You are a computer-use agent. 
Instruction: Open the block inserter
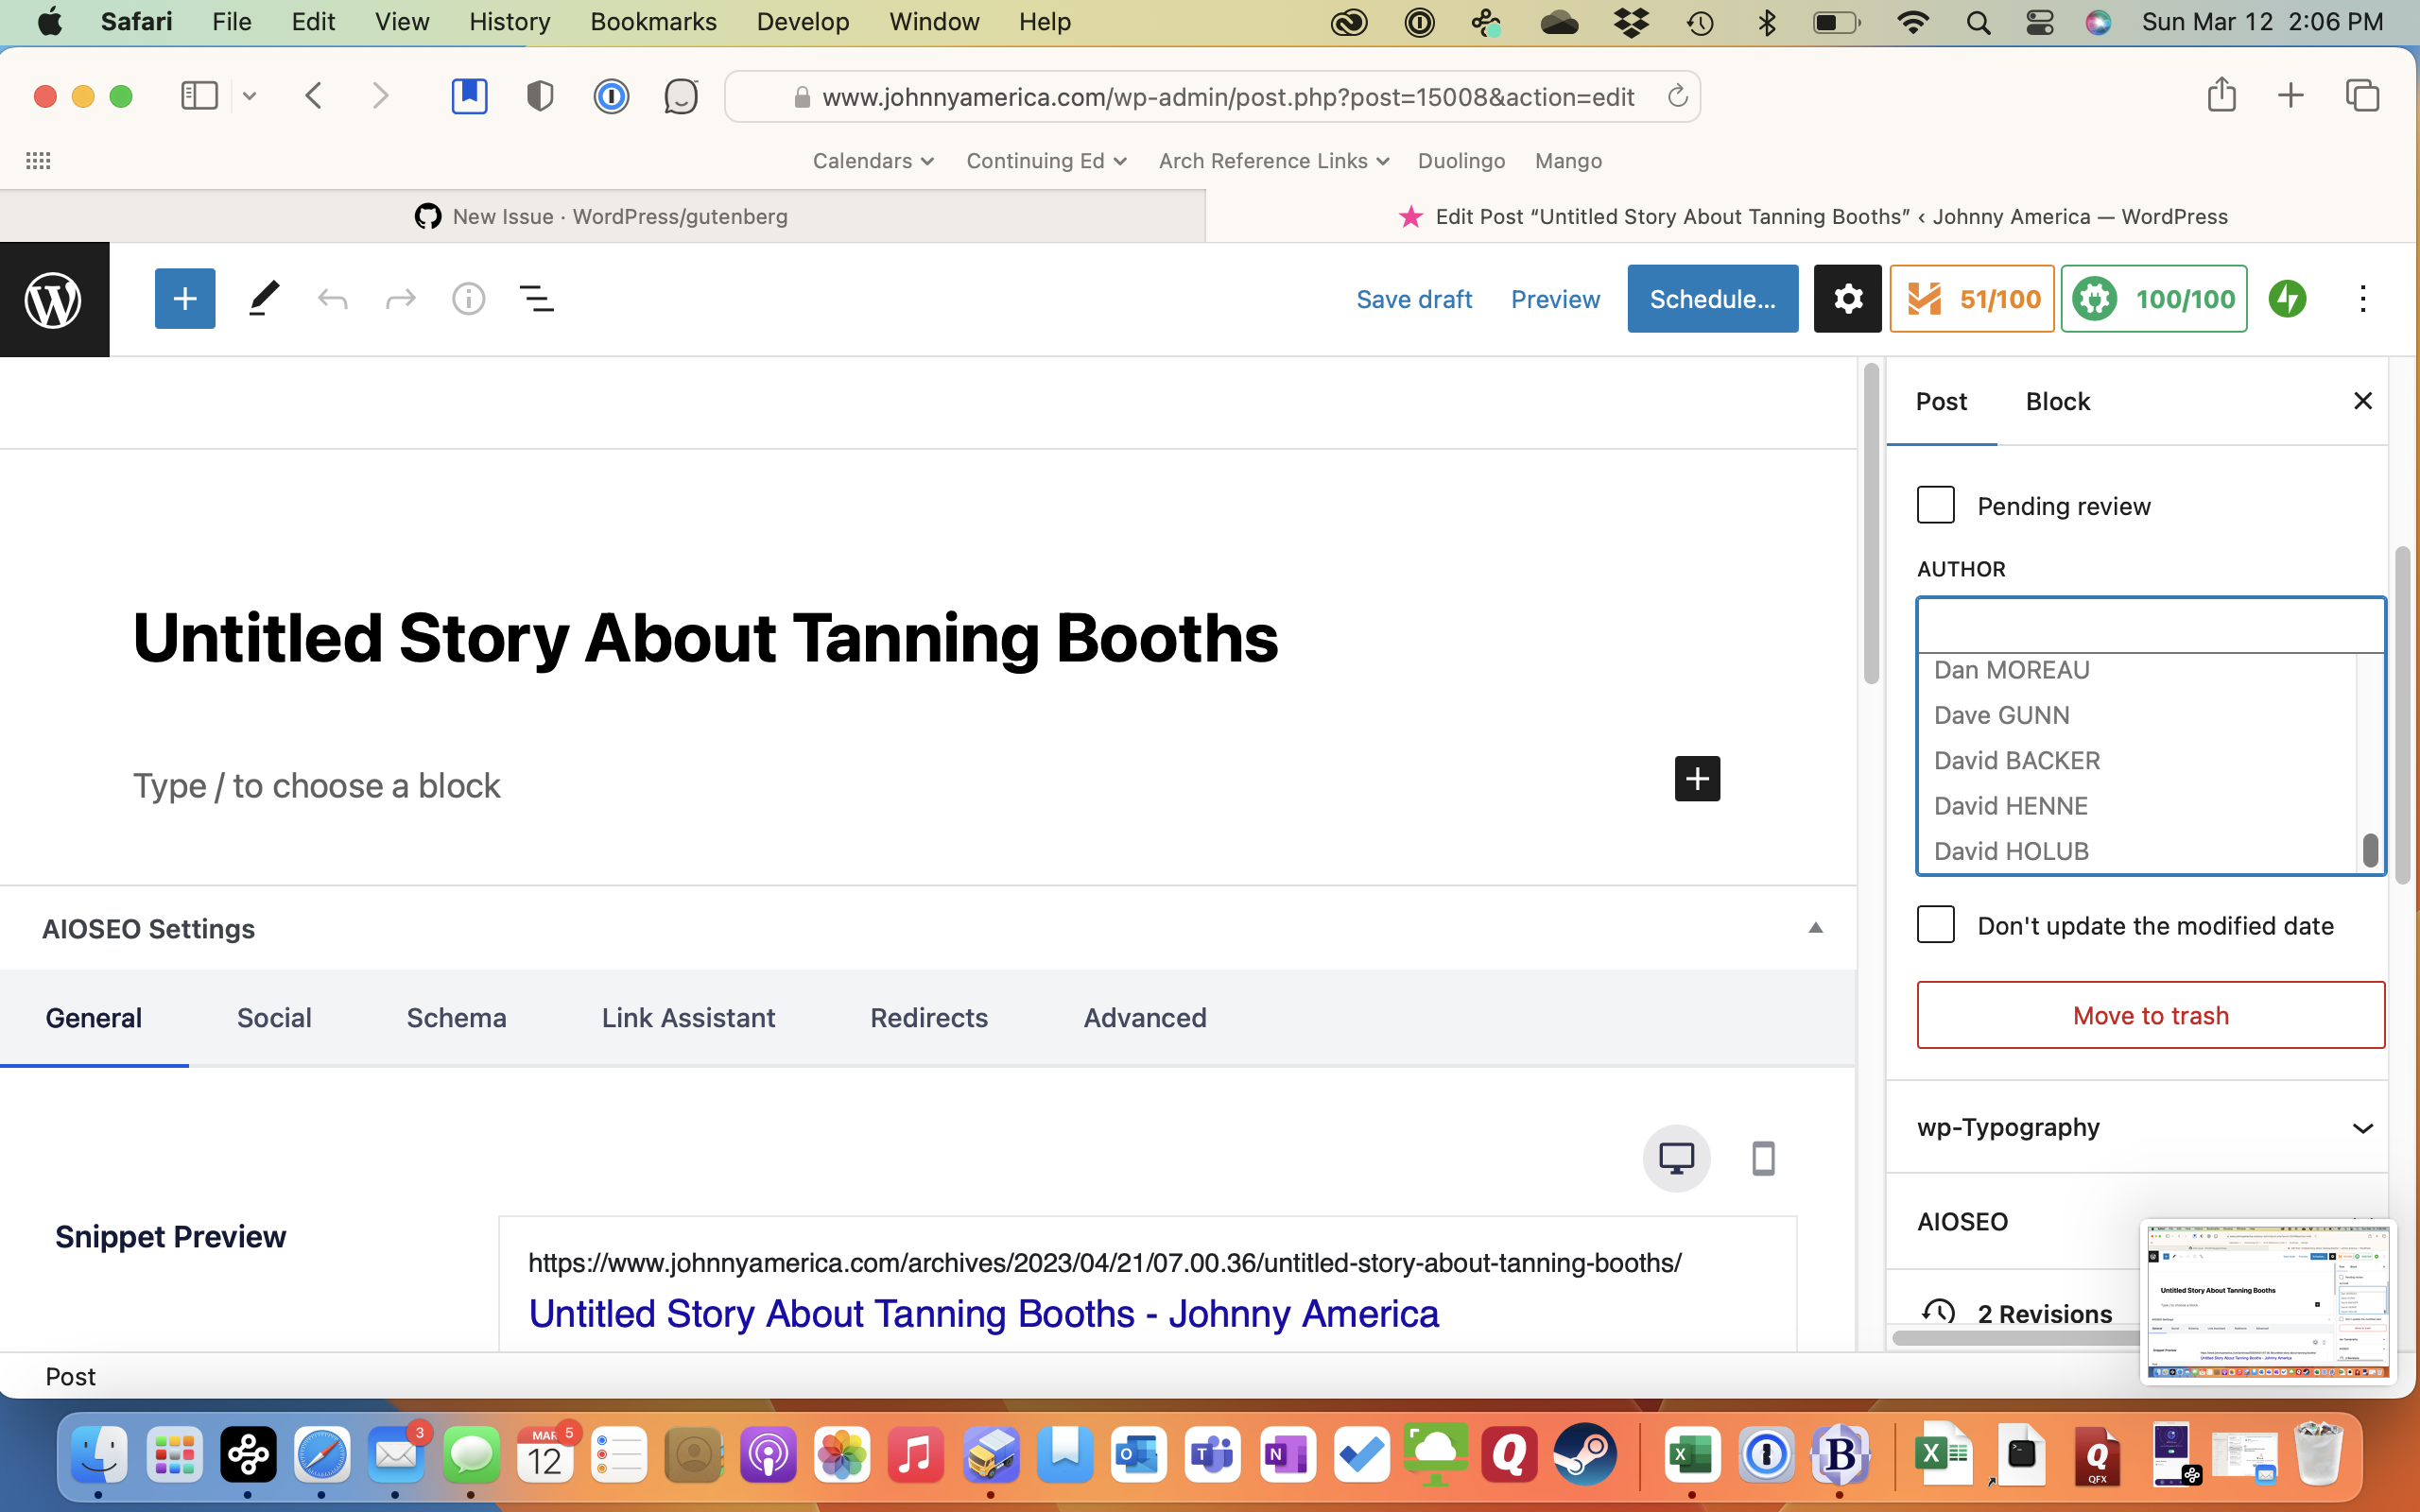coord(184,298)
